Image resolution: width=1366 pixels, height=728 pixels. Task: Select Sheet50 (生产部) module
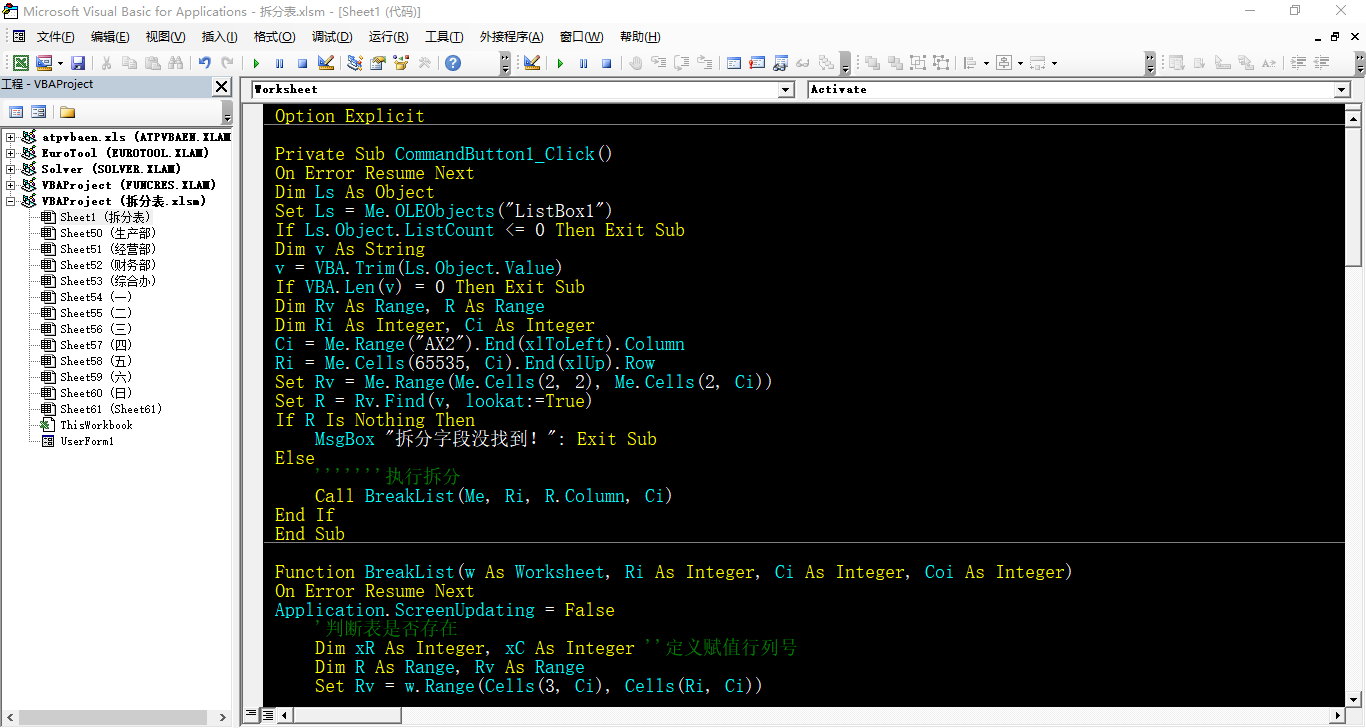pyautogui.click(x=99, y=233)
